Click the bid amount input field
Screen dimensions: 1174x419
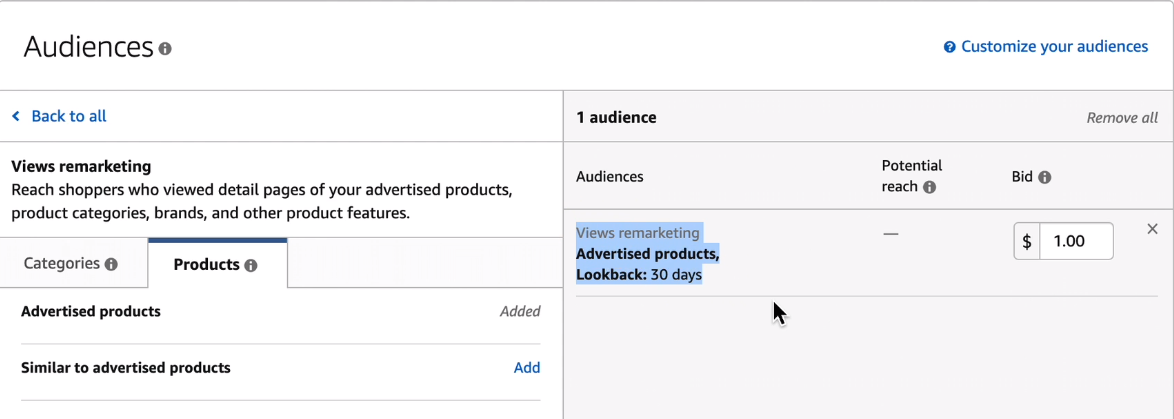pyautogui.click(x=1076, y=241)
